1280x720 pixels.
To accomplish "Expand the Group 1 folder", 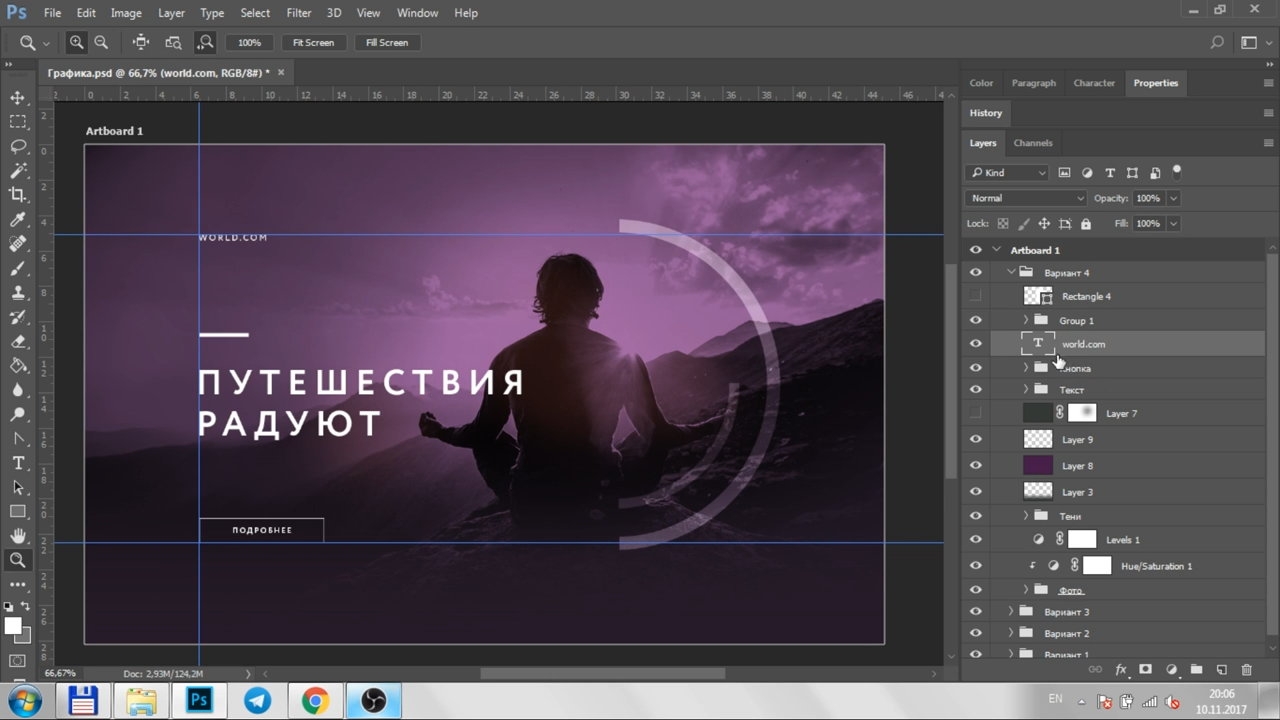I will 1025,320.
